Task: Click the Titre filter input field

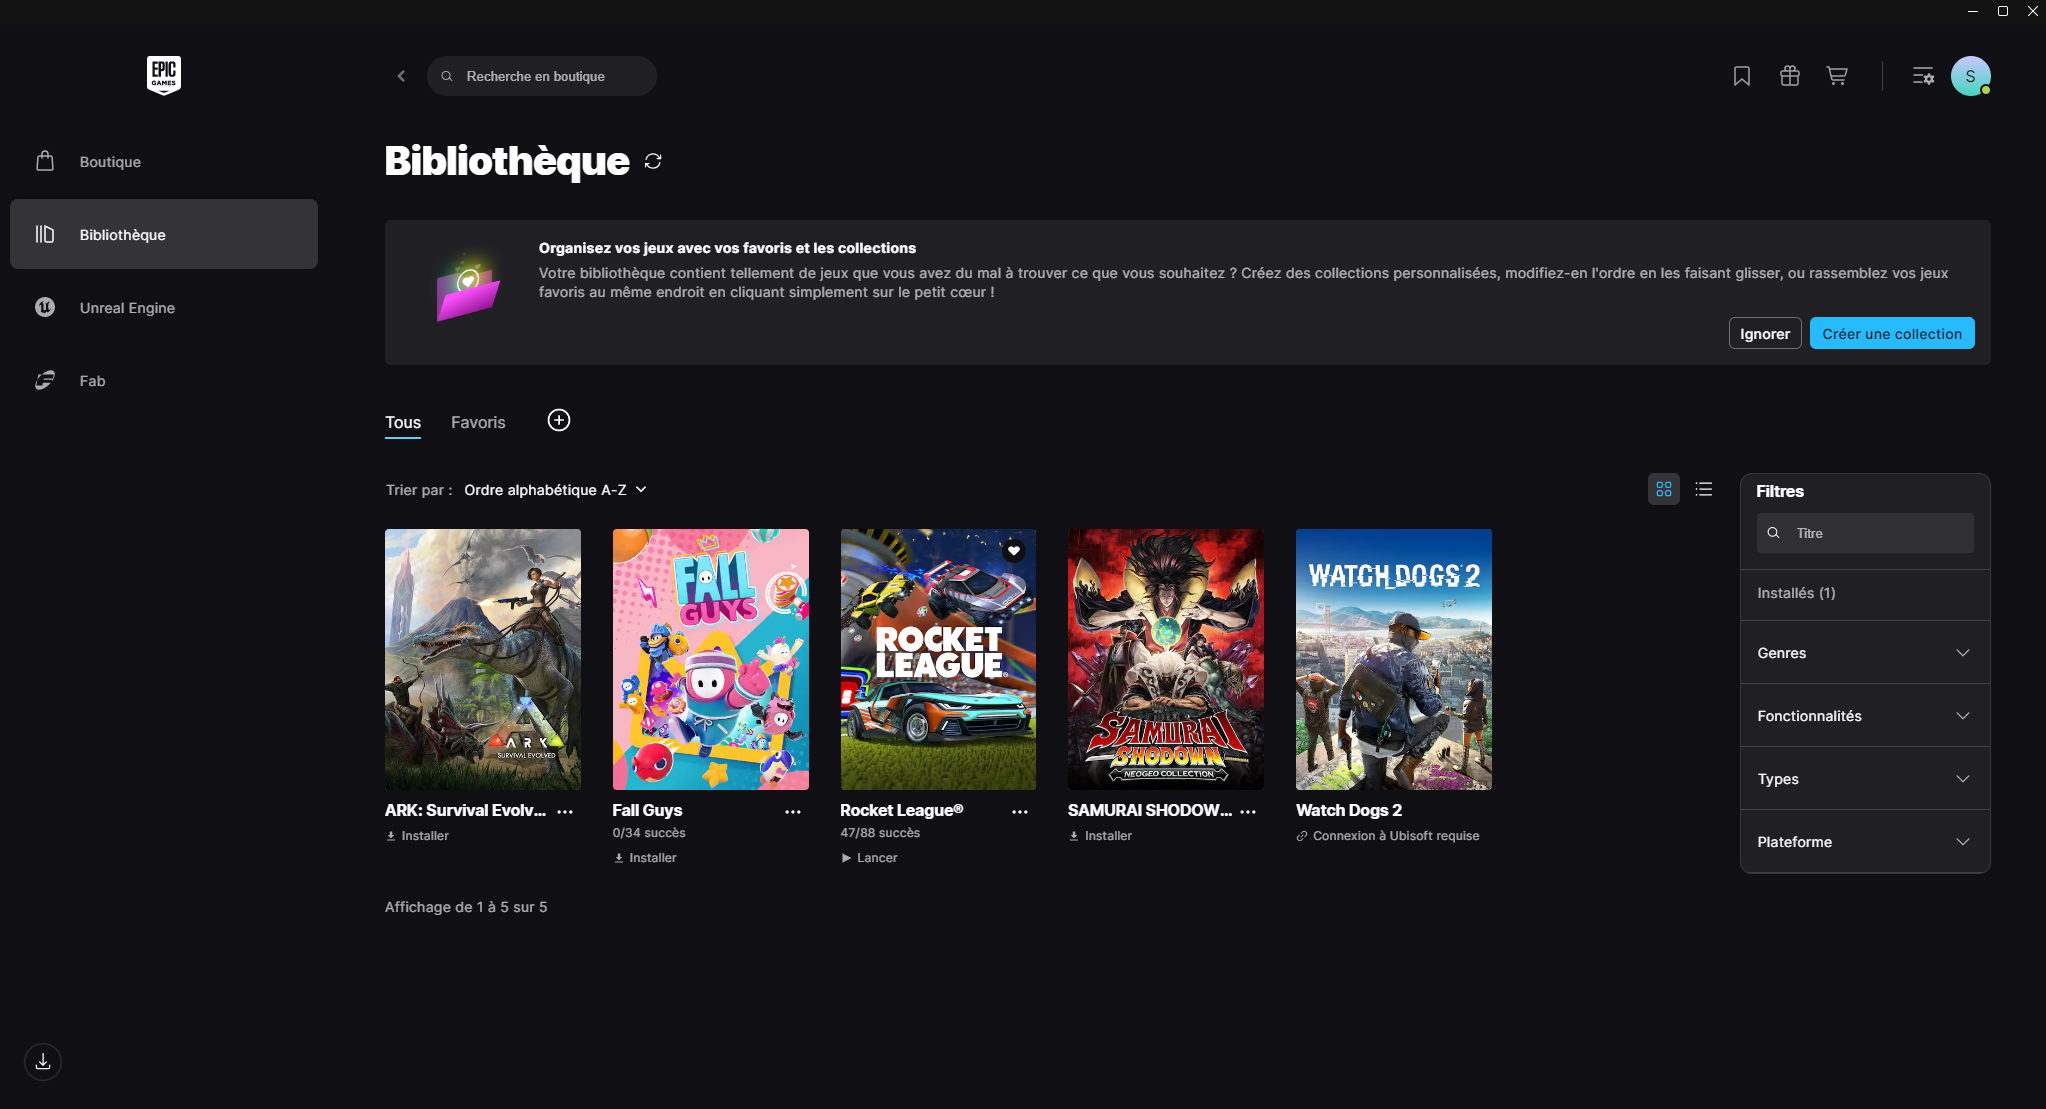Action: 1865,533
